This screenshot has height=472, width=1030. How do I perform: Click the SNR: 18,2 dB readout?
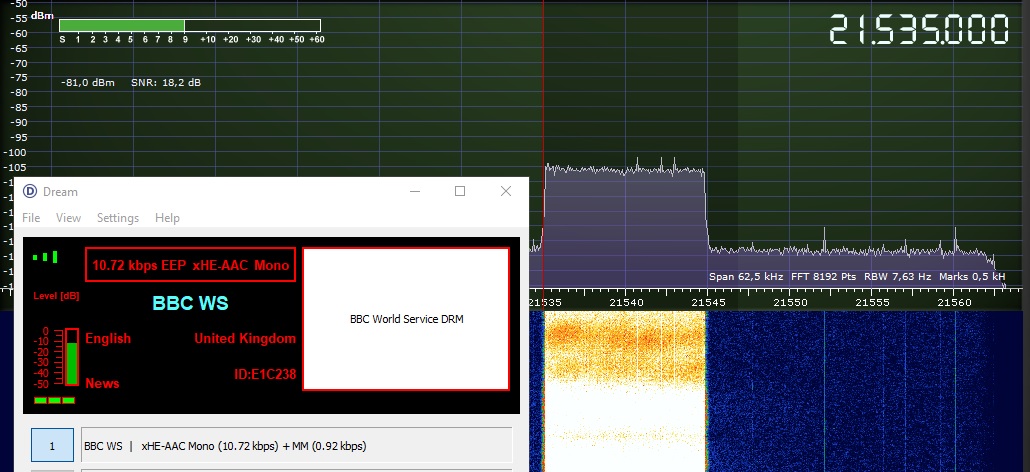click(x=166, y=83)
